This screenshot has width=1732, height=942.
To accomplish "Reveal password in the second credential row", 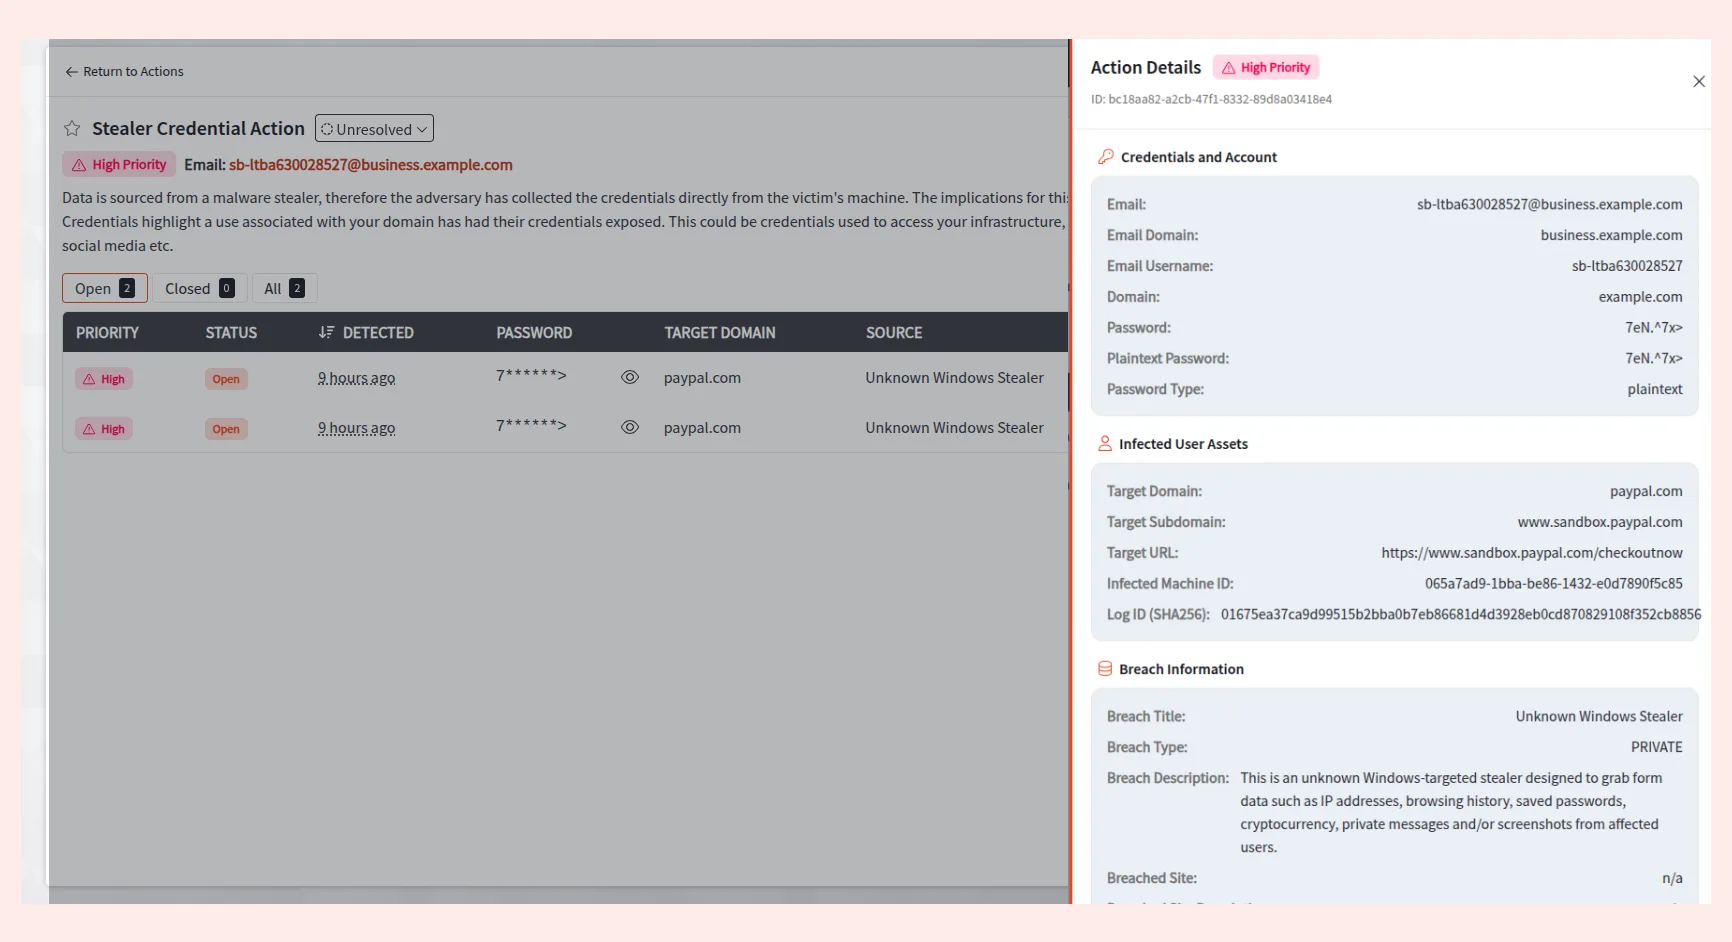I will point(629,428).
